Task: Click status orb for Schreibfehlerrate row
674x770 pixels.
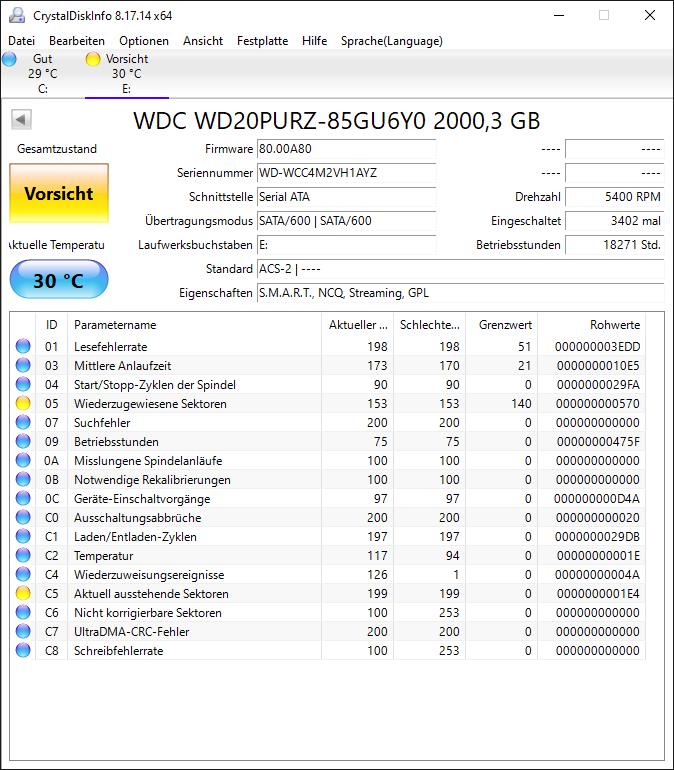Action: coord(23,650)
